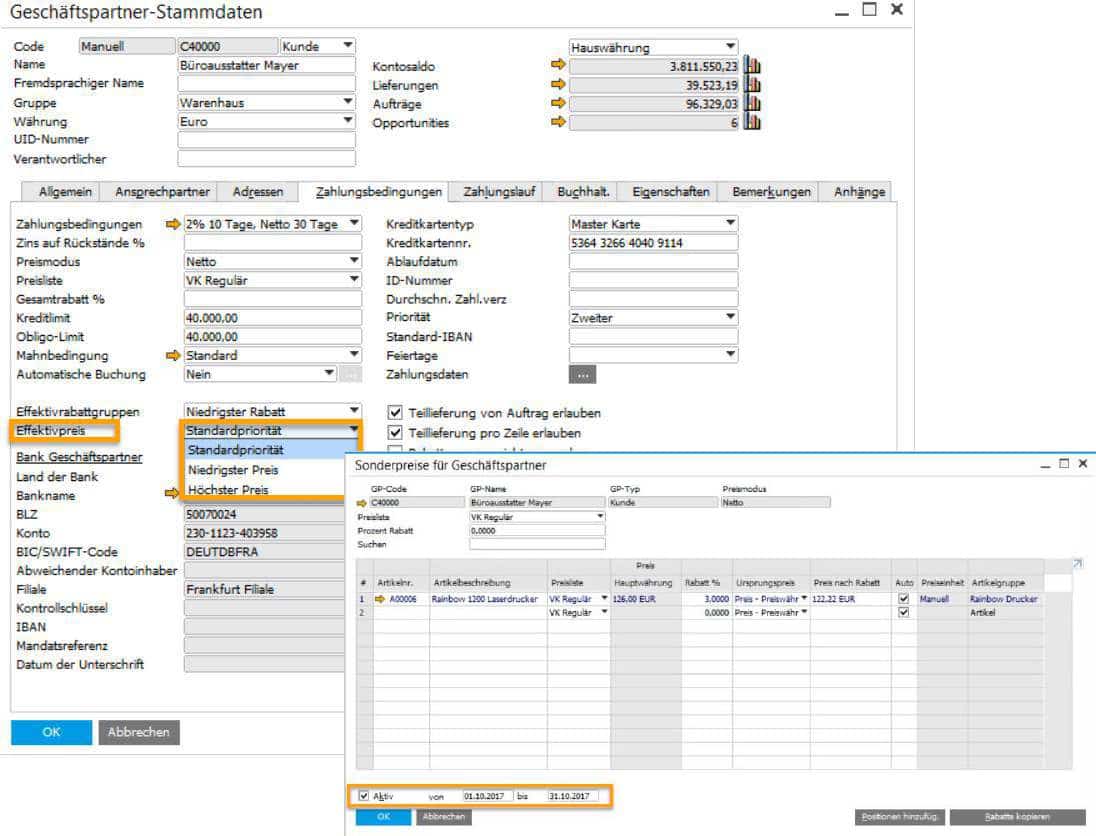
Task: Select Niedrigster Preis option
Action: (271, 470)
